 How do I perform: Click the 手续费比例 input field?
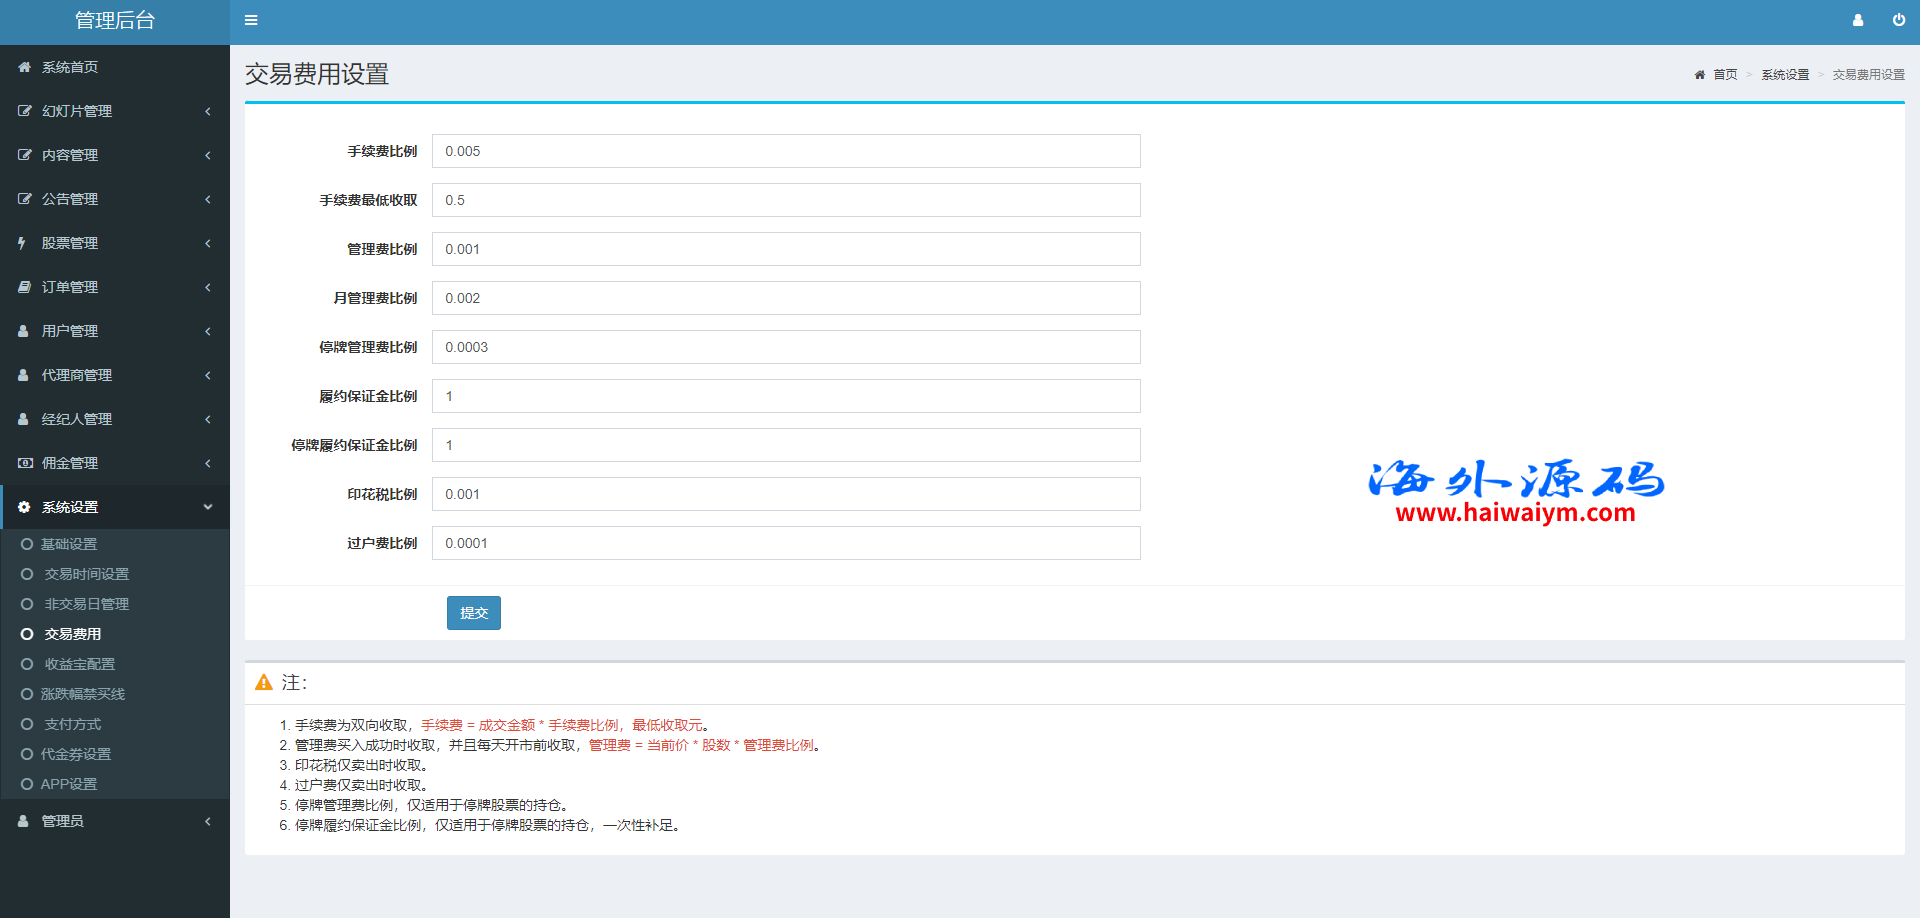tap(785, 151)
